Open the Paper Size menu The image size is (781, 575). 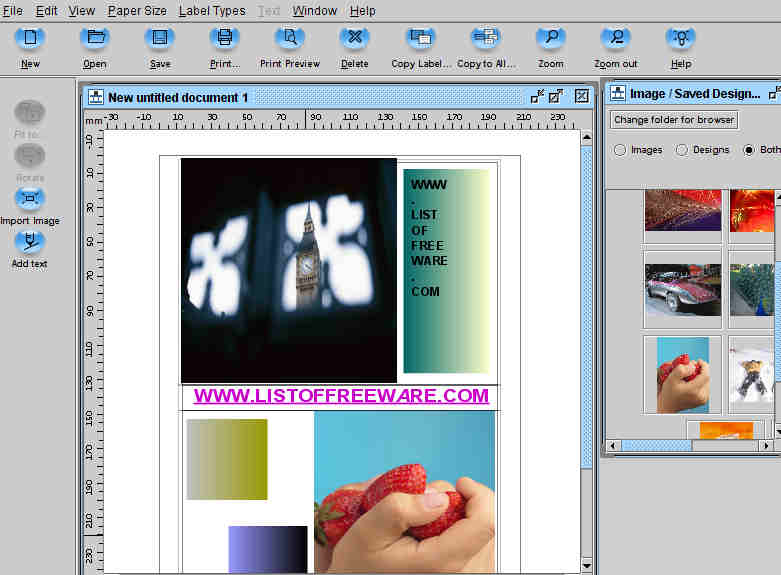(x=137, y=10)
